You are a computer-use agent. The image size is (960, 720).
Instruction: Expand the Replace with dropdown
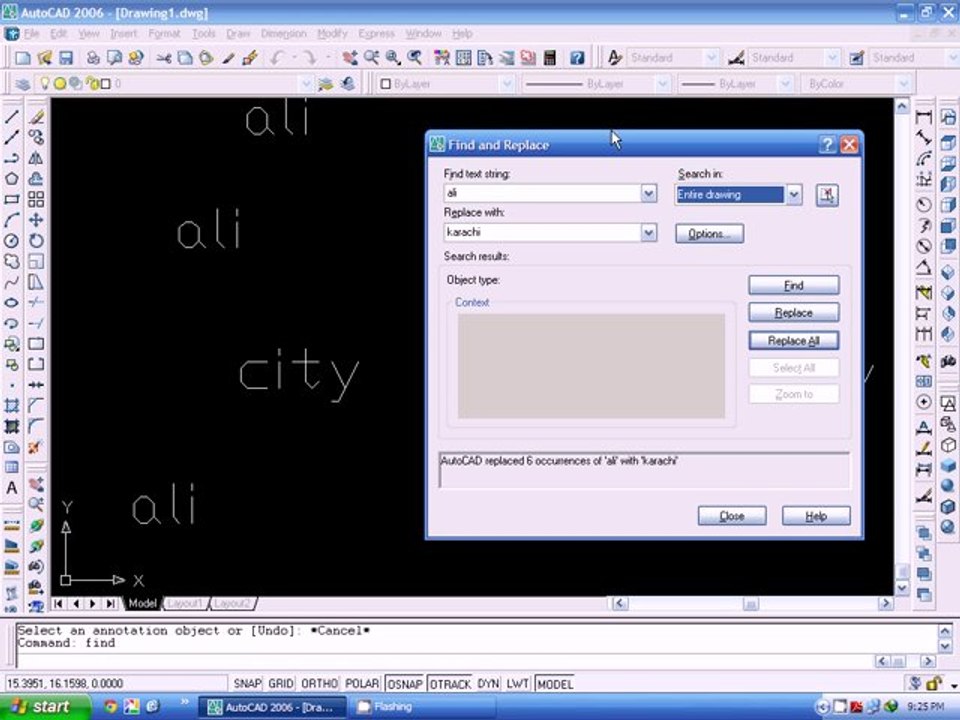click(x=648, y=233)
